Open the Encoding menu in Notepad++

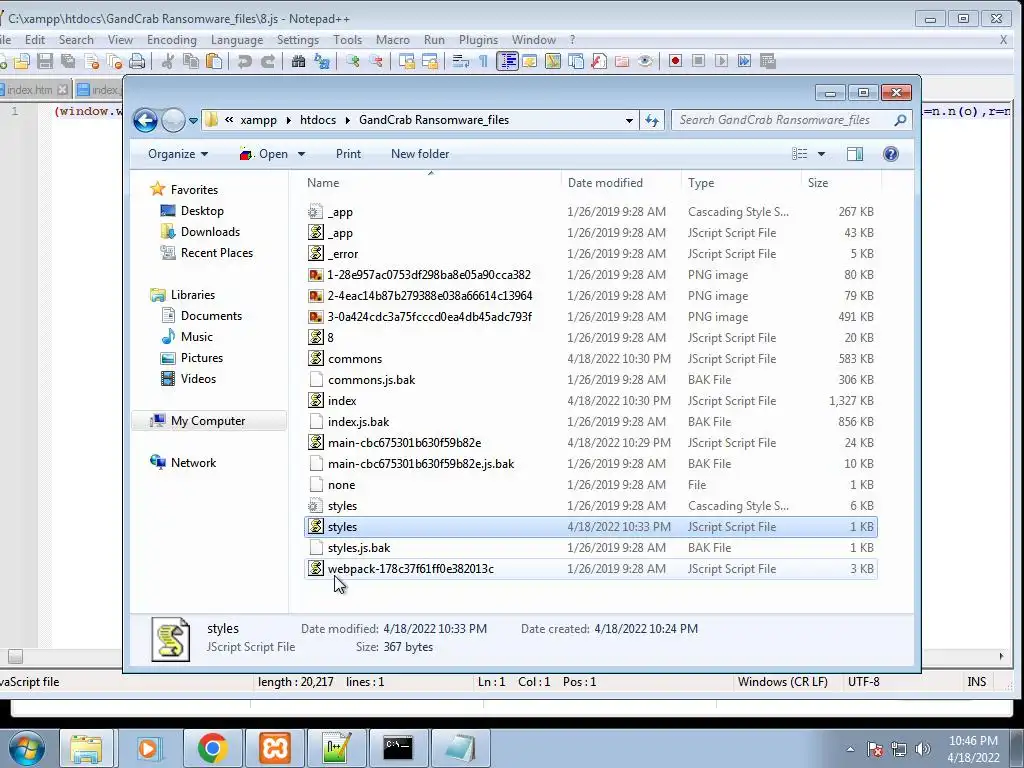172,40
